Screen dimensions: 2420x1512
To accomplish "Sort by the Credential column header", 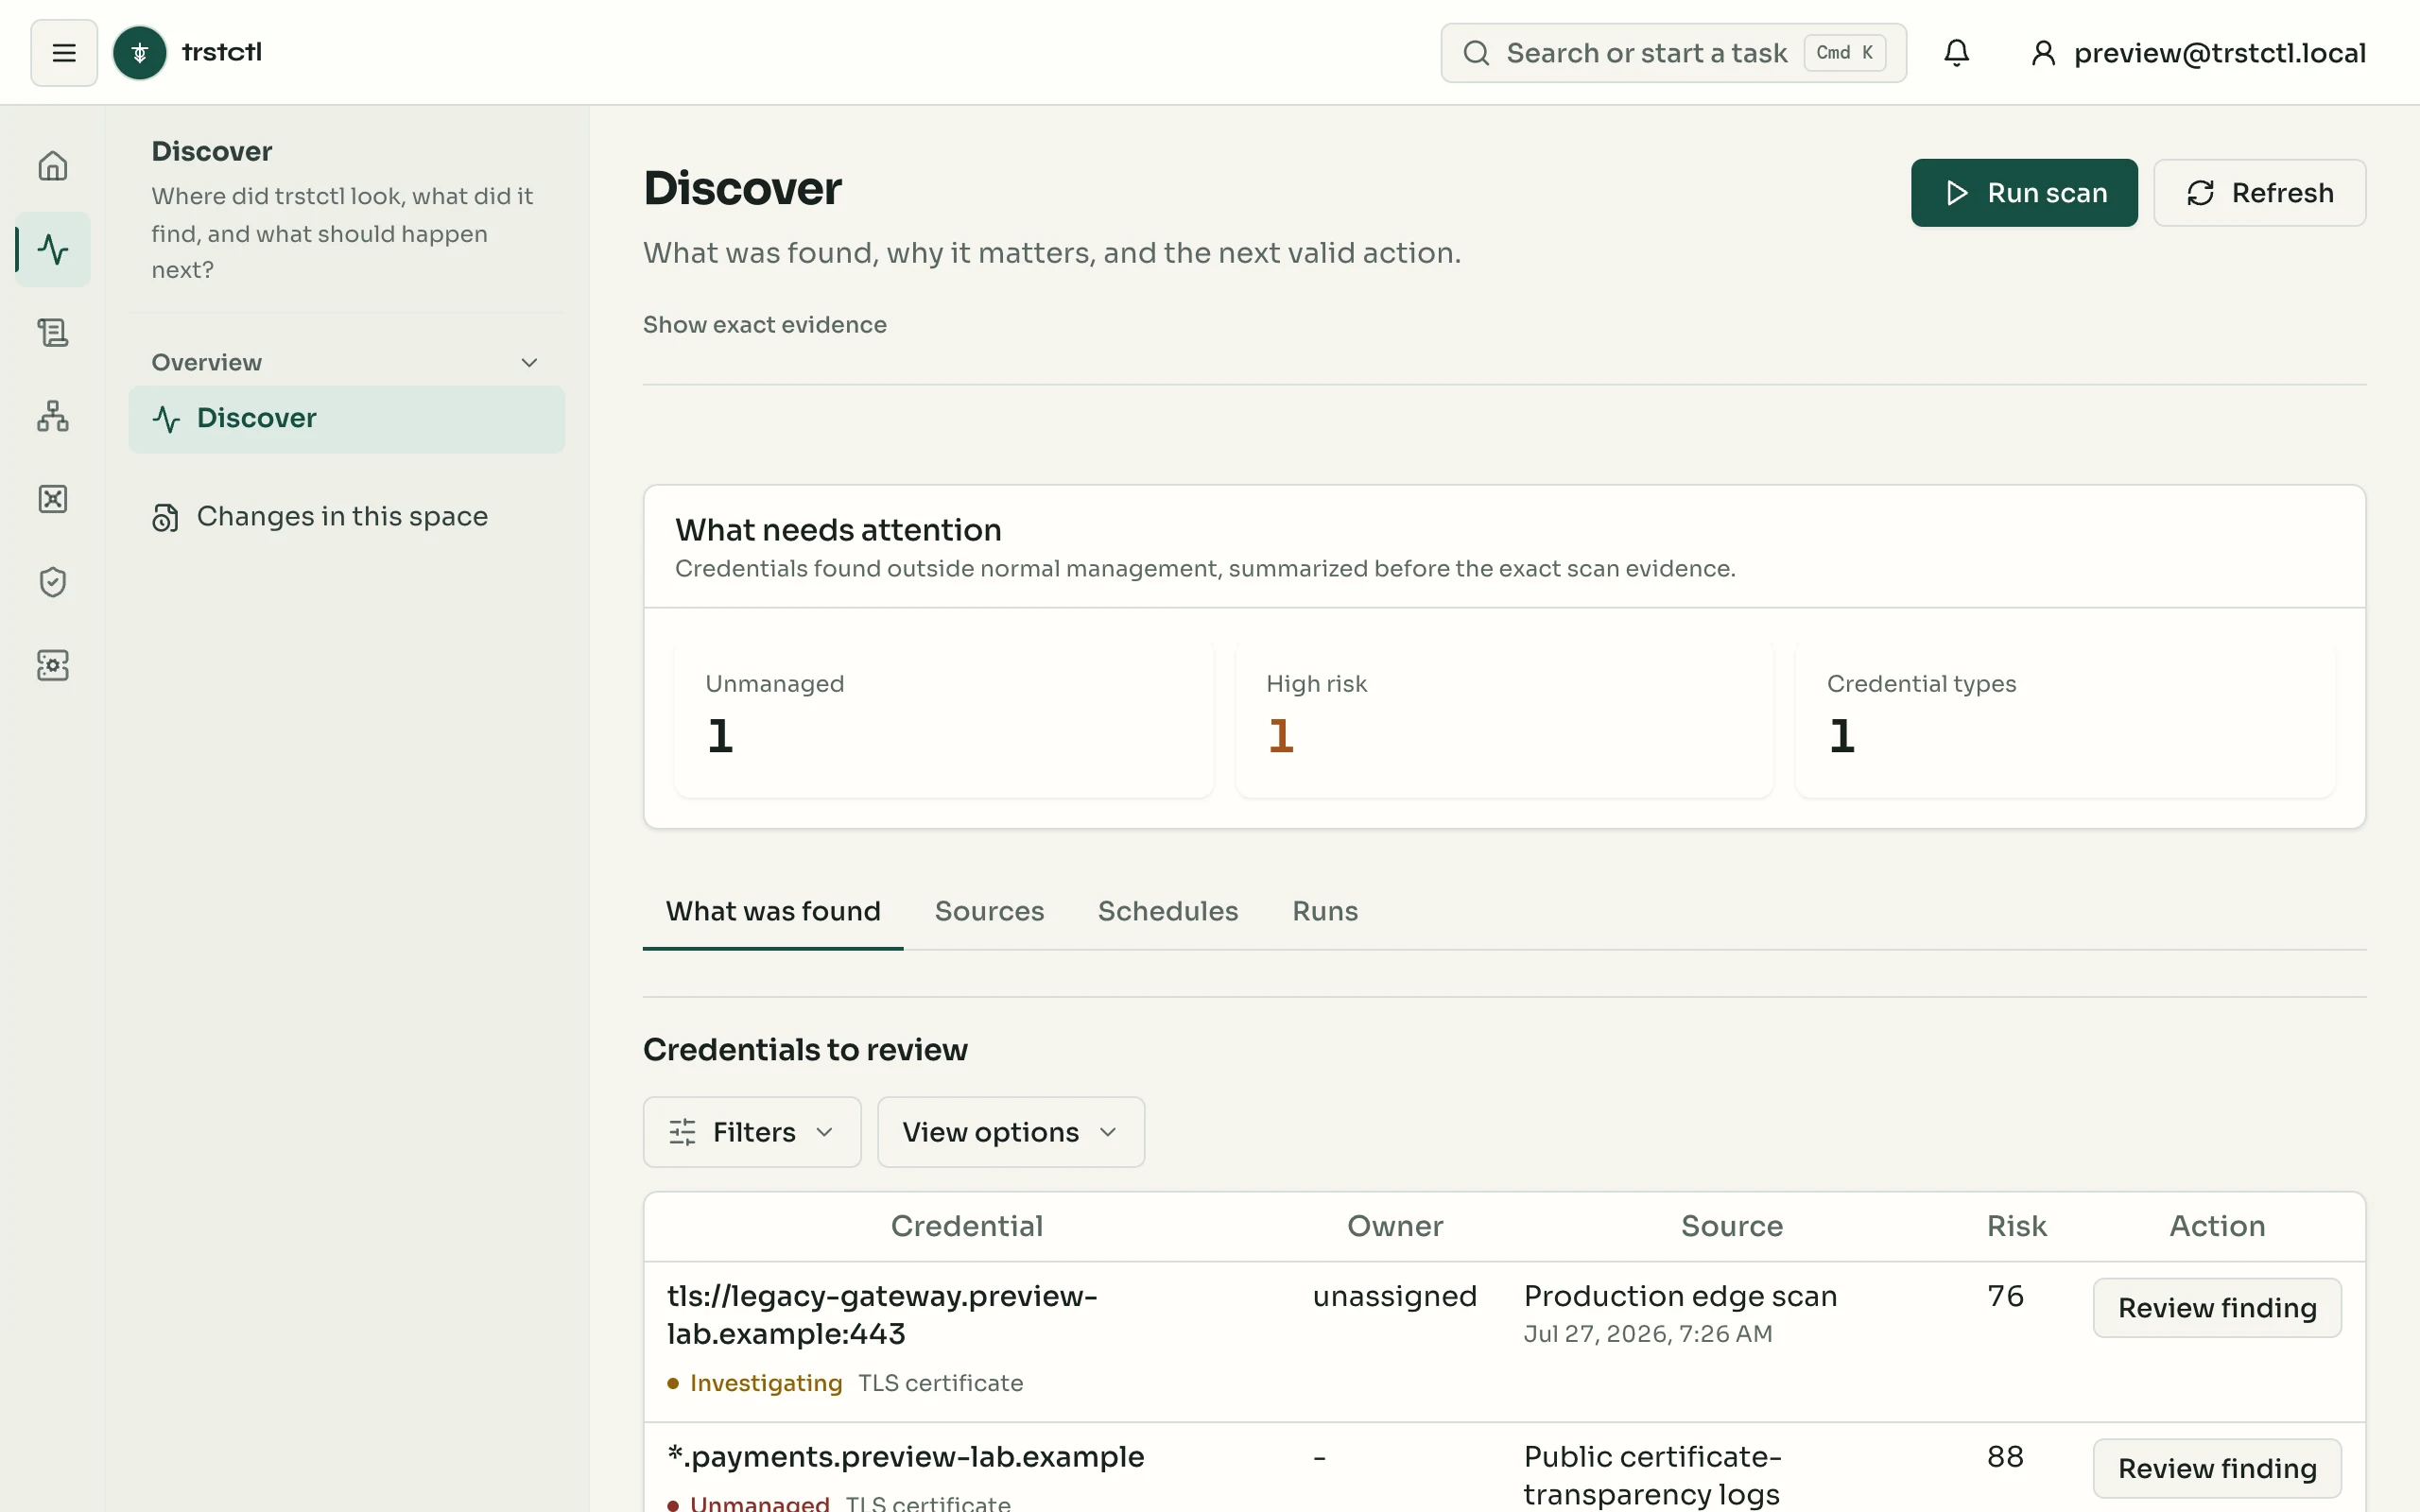I will (966, 1226).
